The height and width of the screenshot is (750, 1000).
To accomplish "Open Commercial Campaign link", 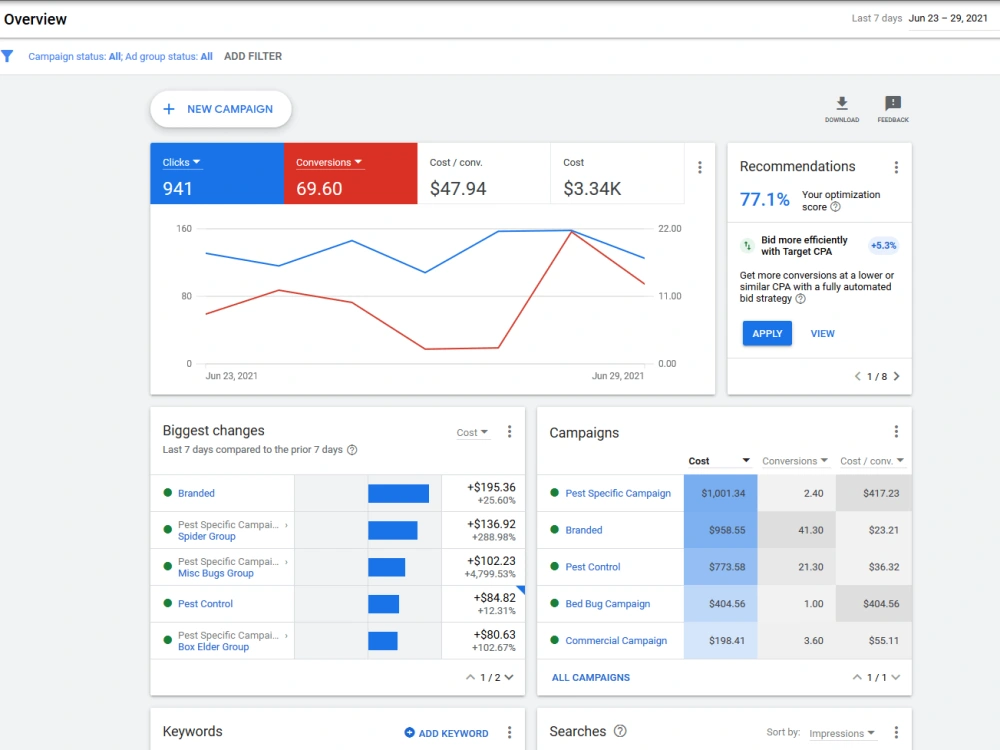I will [616, 641].
